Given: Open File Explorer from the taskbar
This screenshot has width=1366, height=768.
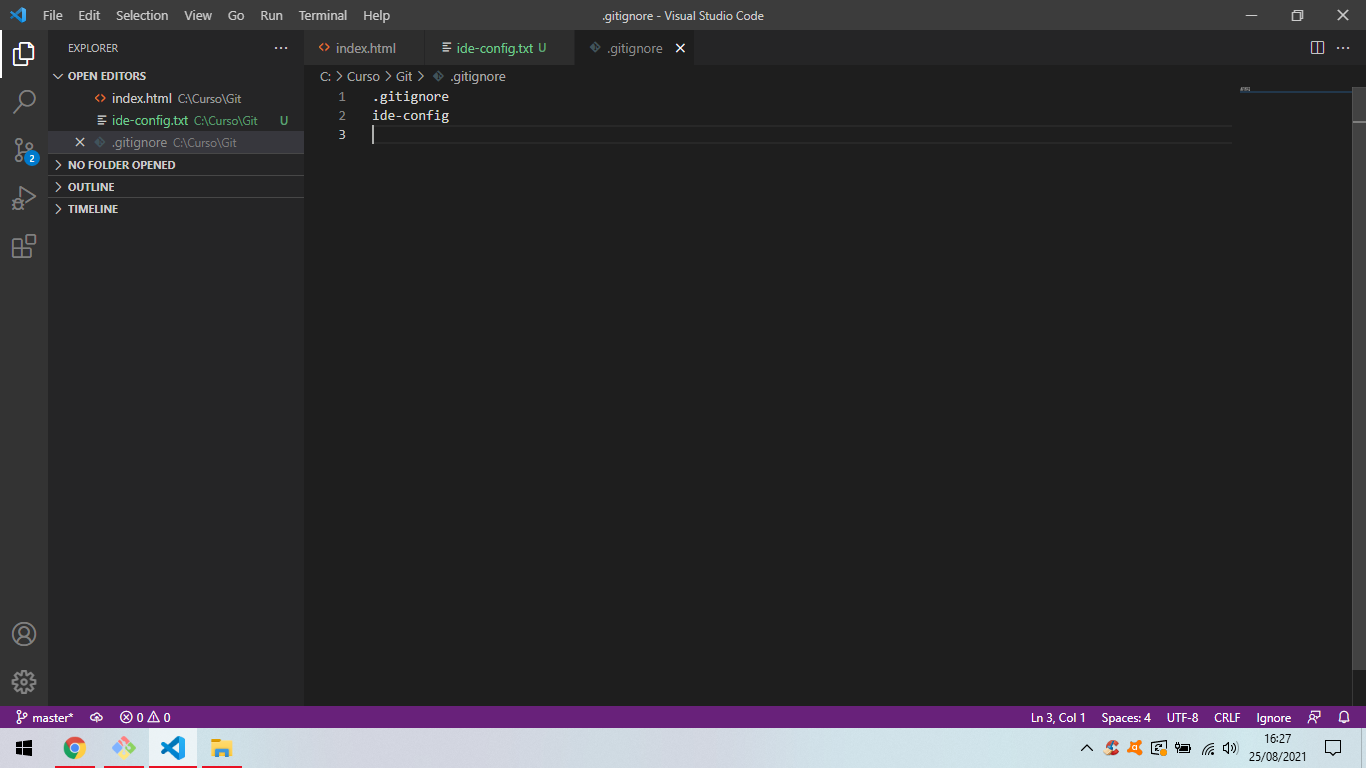Looking at the screenshot, I should (221, 748).
